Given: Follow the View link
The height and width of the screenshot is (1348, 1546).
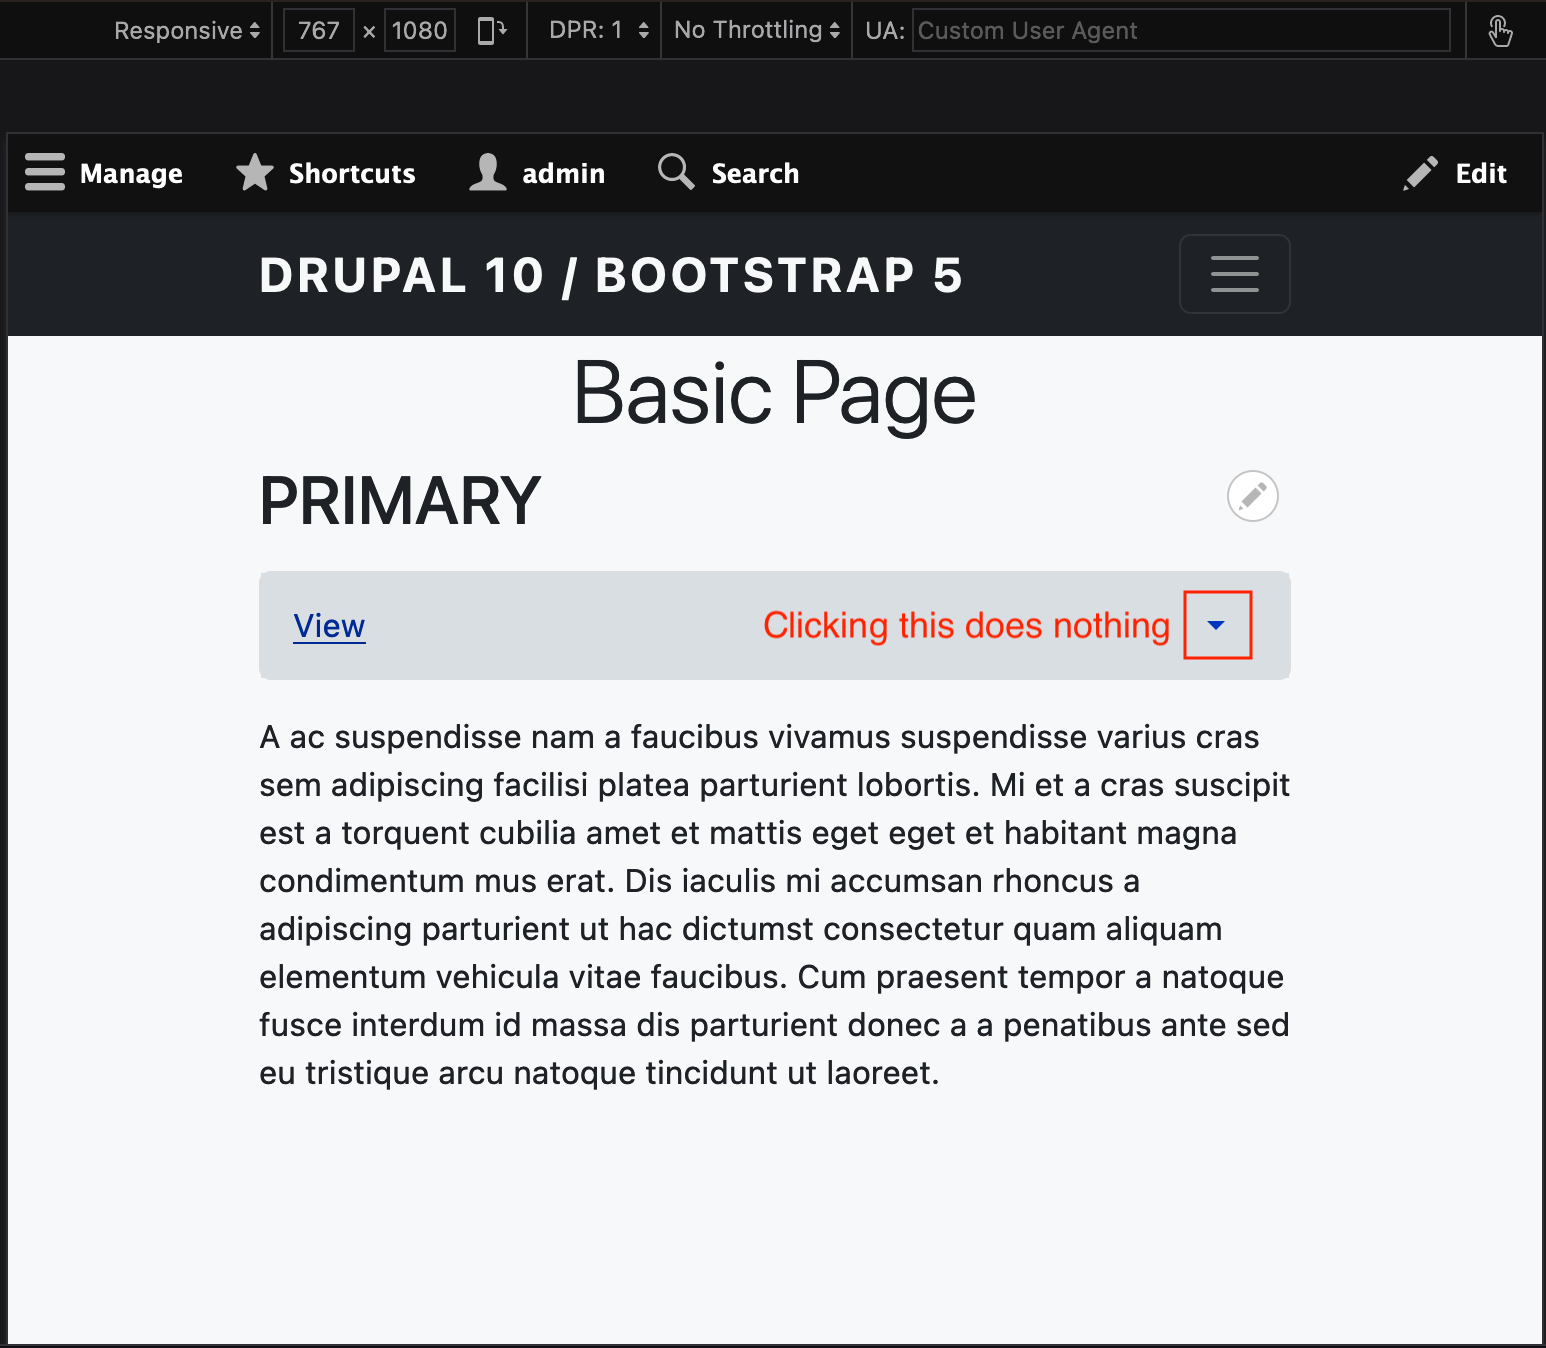Looking at the screenshot, I should pos(329,625).
